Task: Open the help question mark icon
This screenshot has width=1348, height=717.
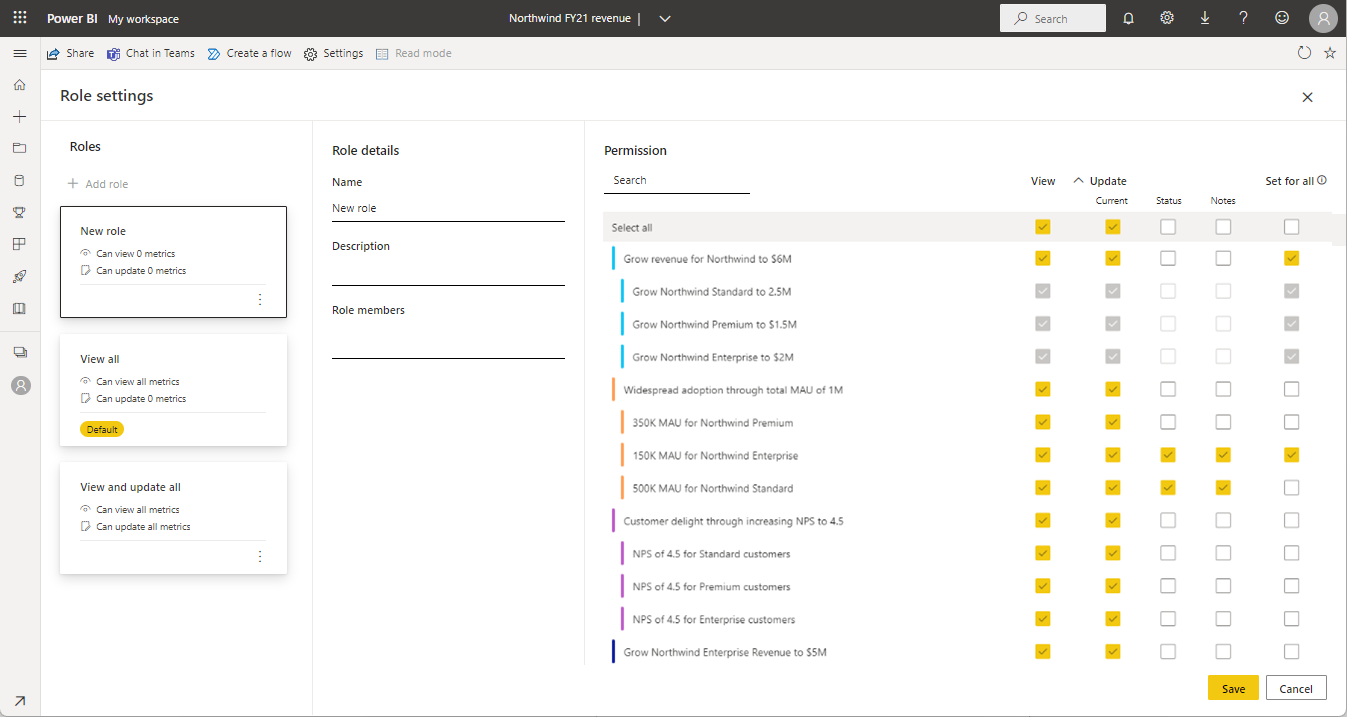Action: click(1243, 18)
